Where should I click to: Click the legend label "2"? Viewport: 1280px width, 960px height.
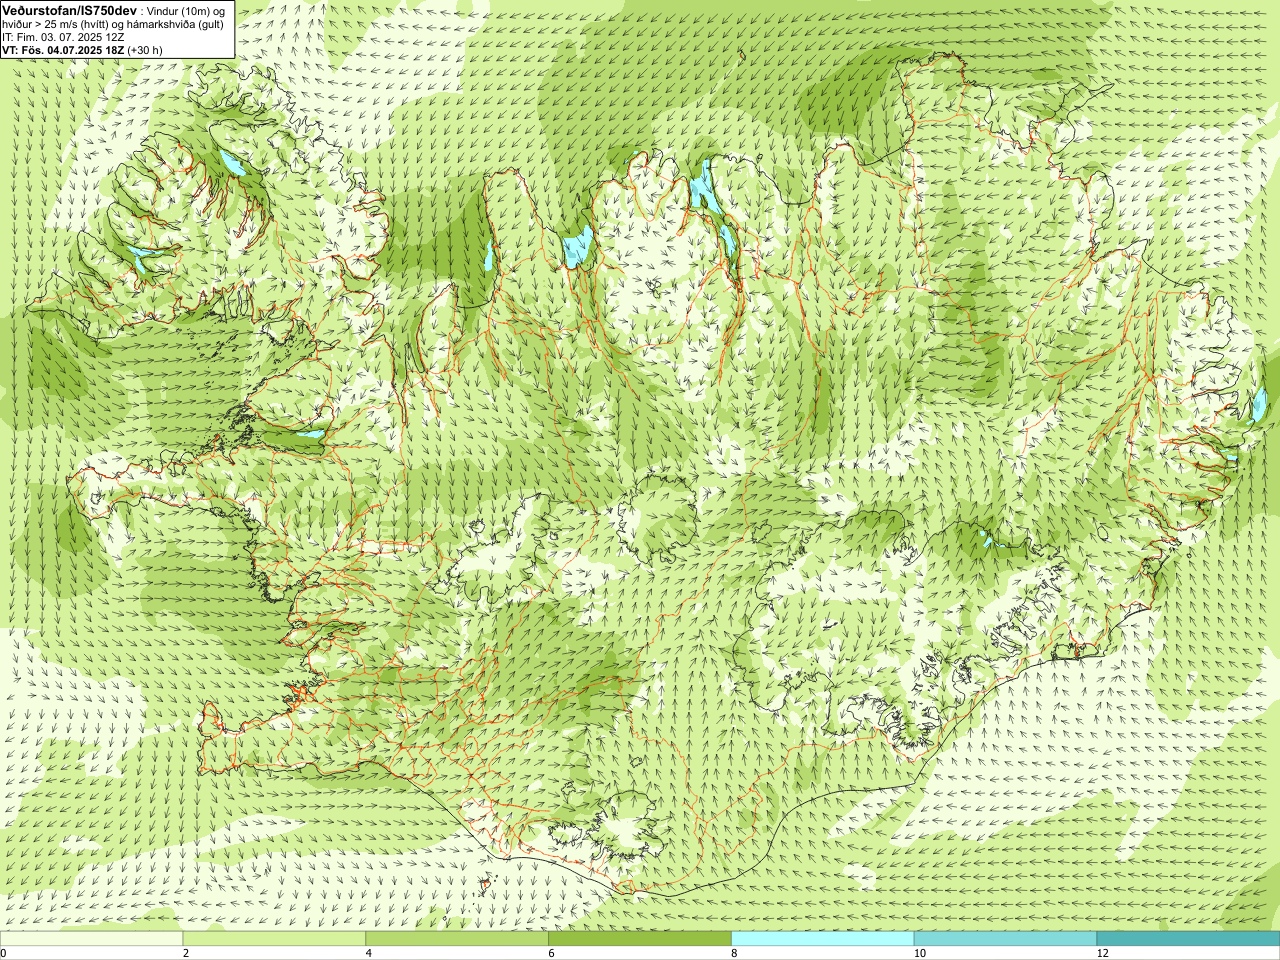(186, 953)
